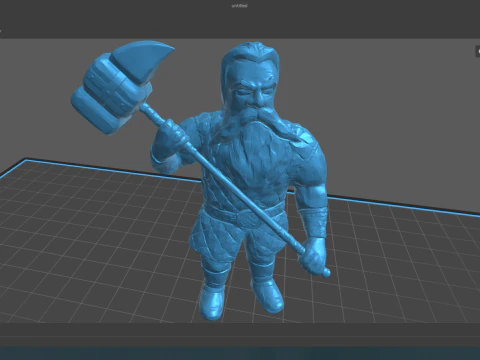Click the "untitled" window title text
This screenshot has width=480, height=360.
click(240, 6)
